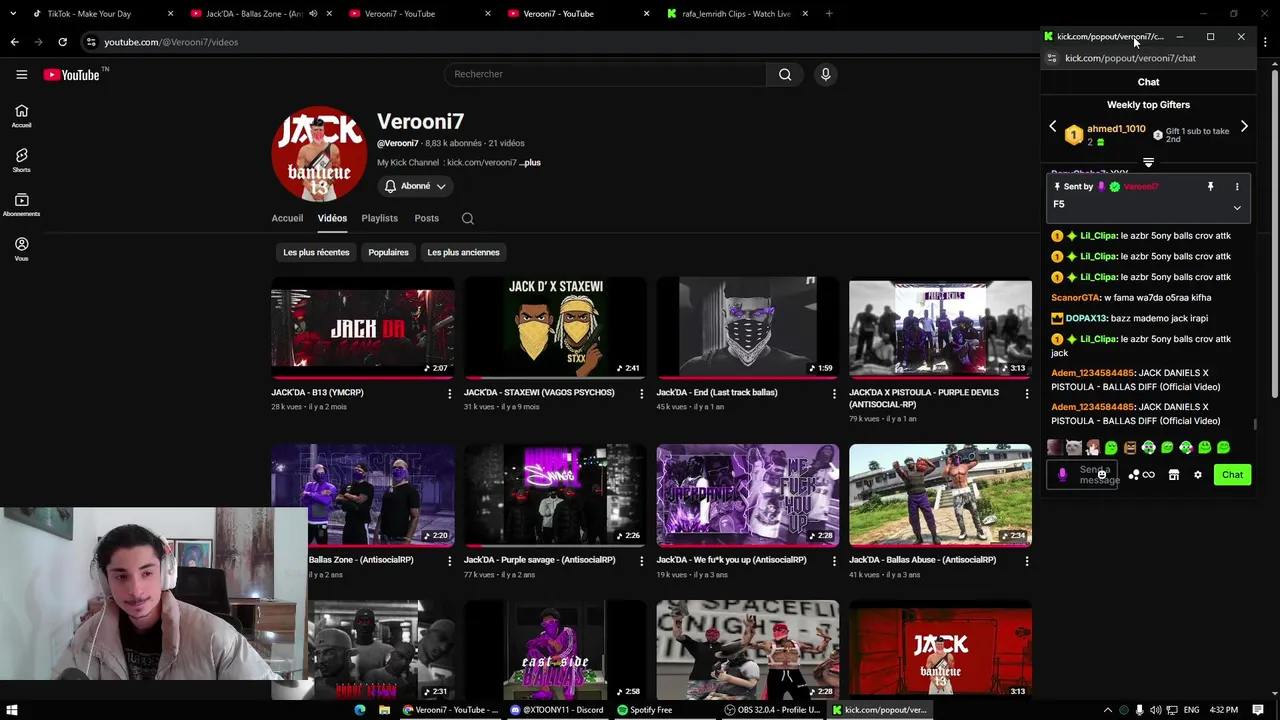Open the kick.com/verooni7 channel link
Viewport: 1280px width, 720px height.
click(481, 162)
